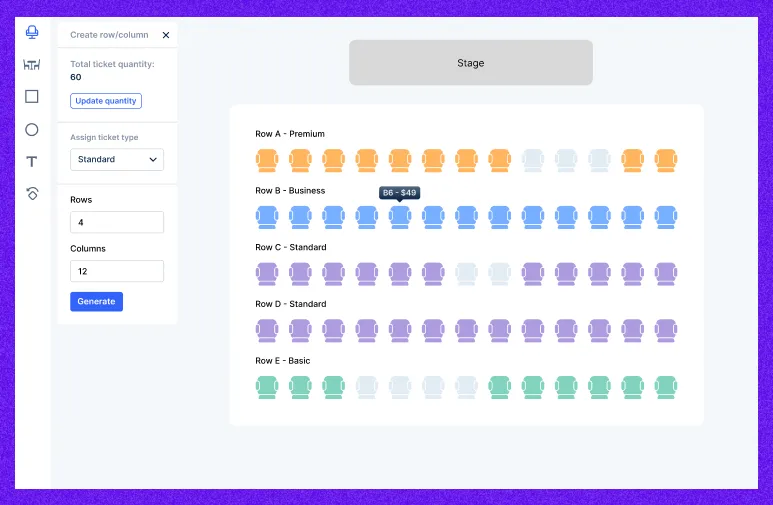Select the table with chairs tool
This screenshot has height=505, width=773.
point(32,65)
